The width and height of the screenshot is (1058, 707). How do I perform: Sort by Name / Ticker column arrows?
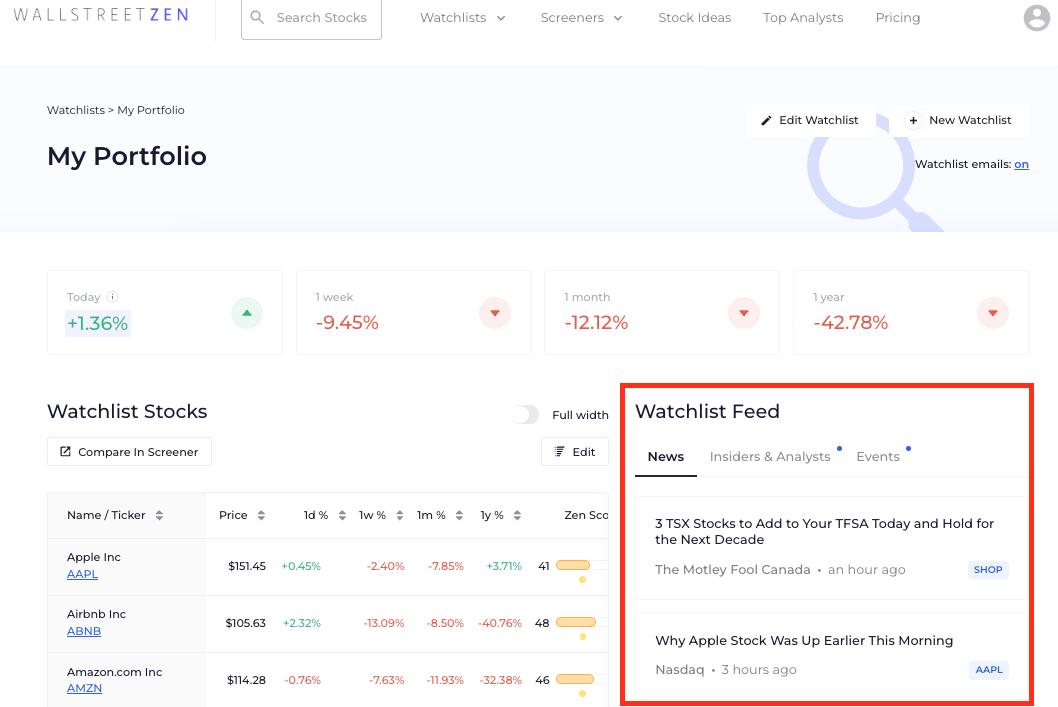tap(159, 515)
